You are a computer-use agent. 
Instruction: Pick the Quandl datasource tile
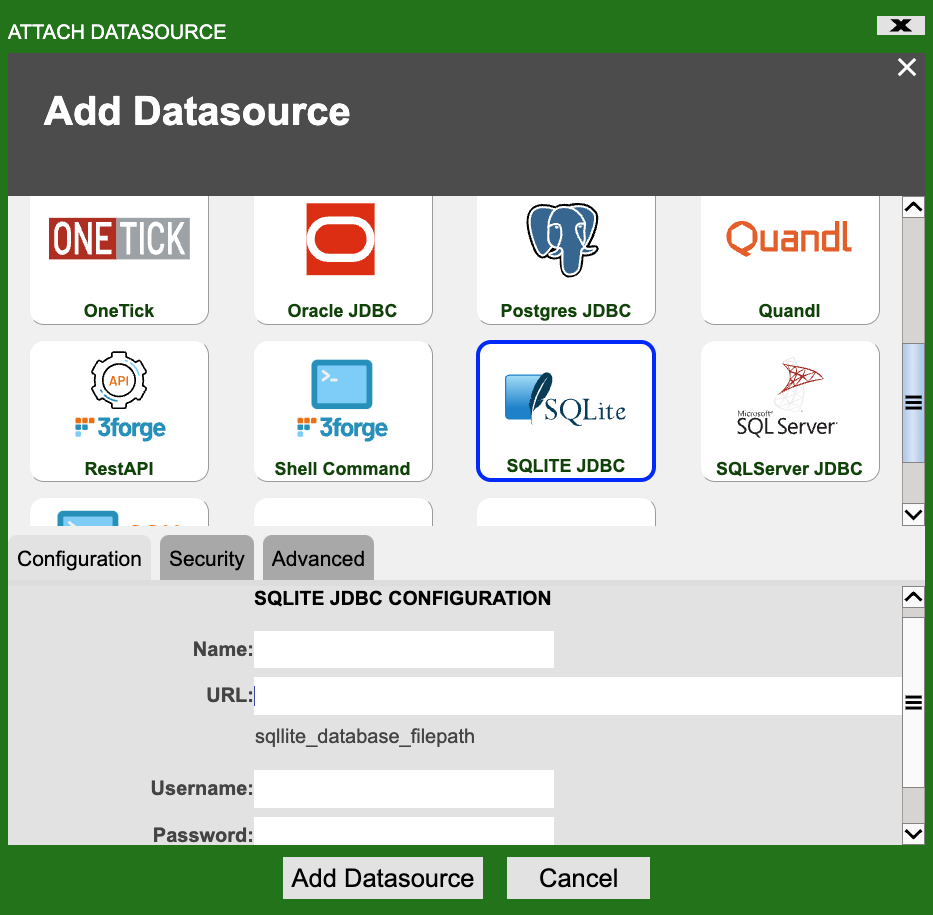789,260
